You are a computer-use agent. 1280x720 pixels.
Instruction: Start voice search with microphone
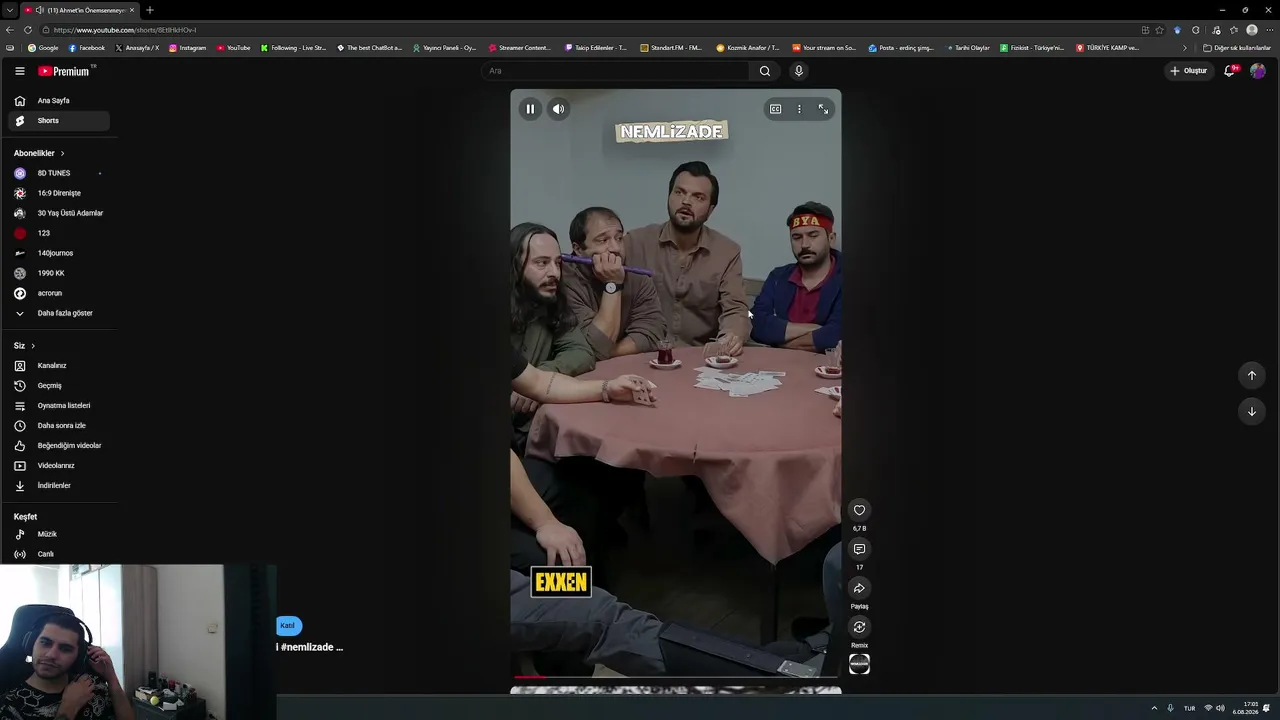click(x=798, y=71)
